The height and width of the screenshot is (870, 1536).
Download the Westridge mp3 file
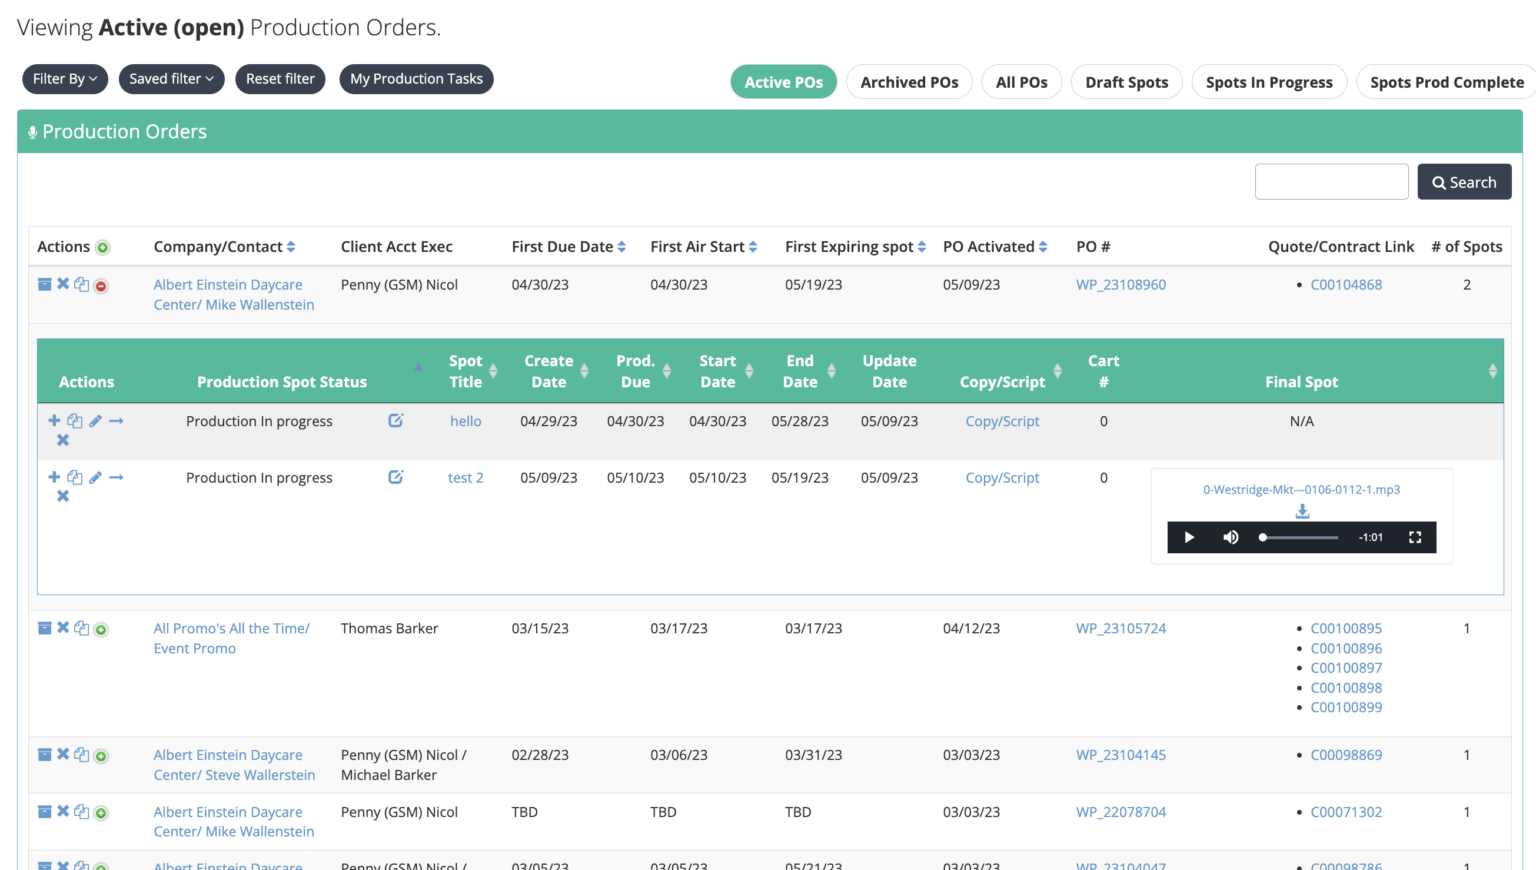click(1302, 511)
